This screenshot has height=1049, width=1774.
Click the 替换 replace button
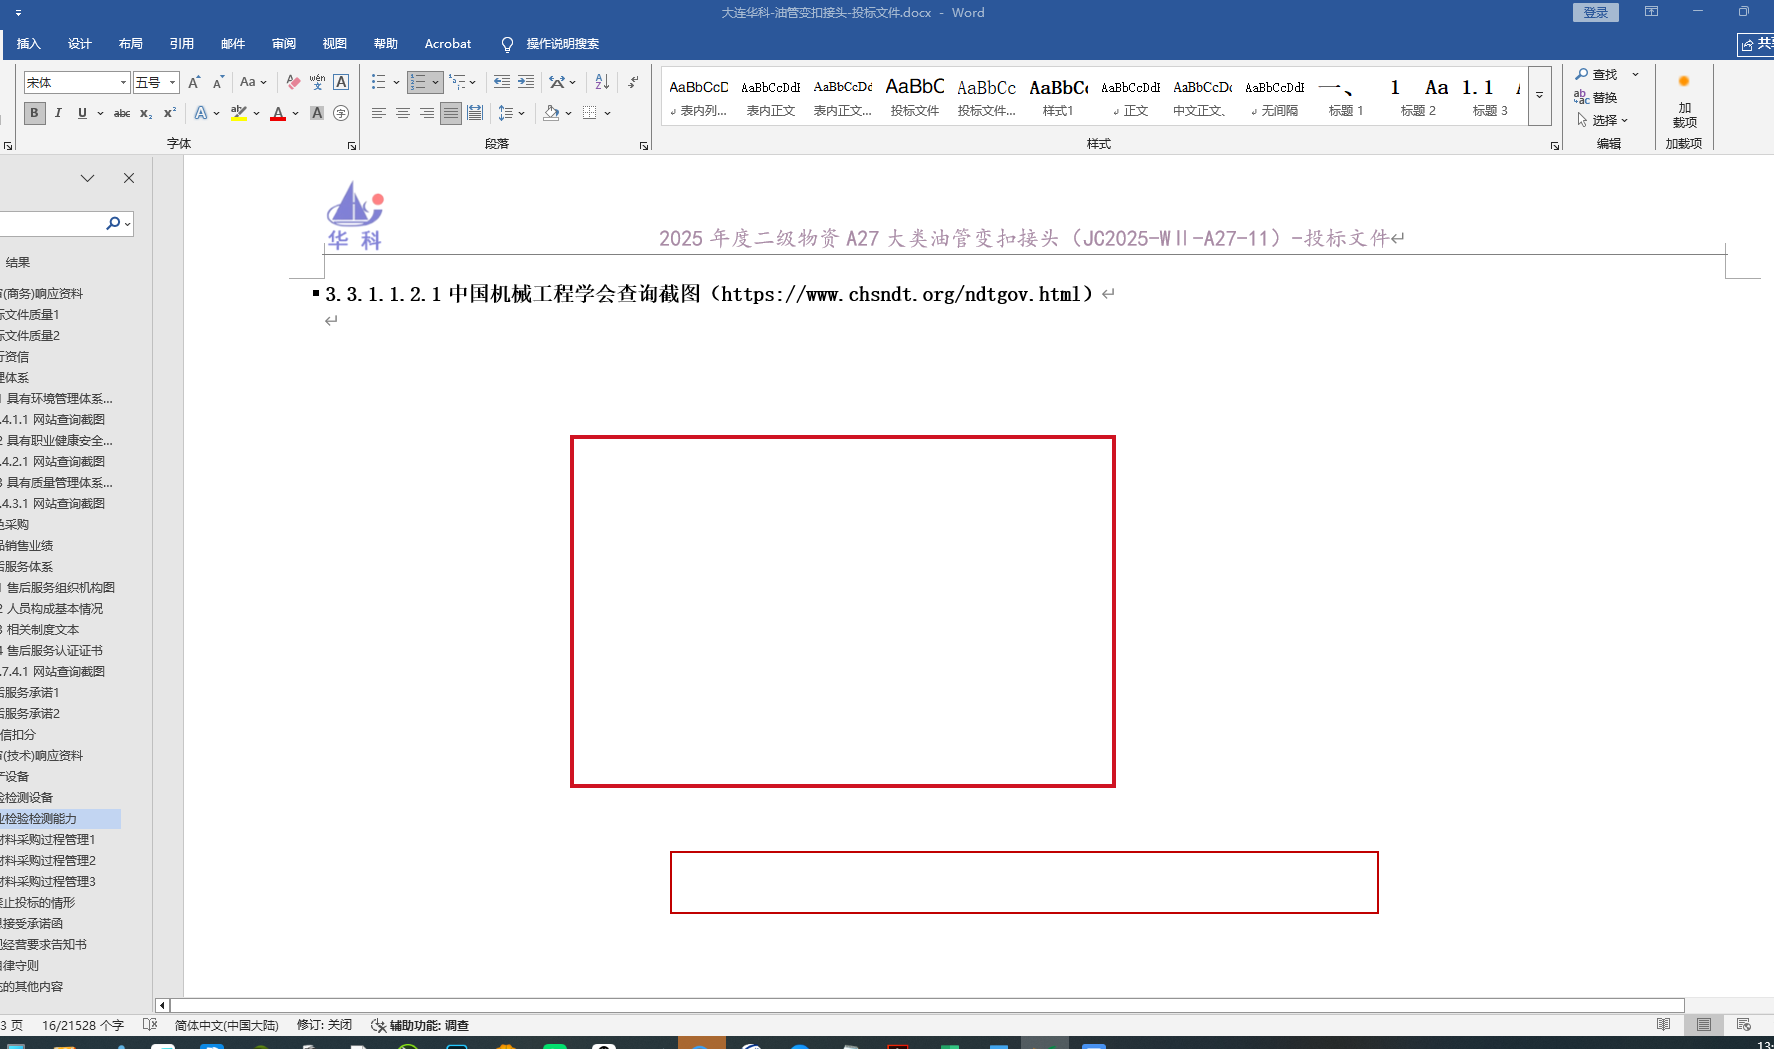pos(1597,97)
